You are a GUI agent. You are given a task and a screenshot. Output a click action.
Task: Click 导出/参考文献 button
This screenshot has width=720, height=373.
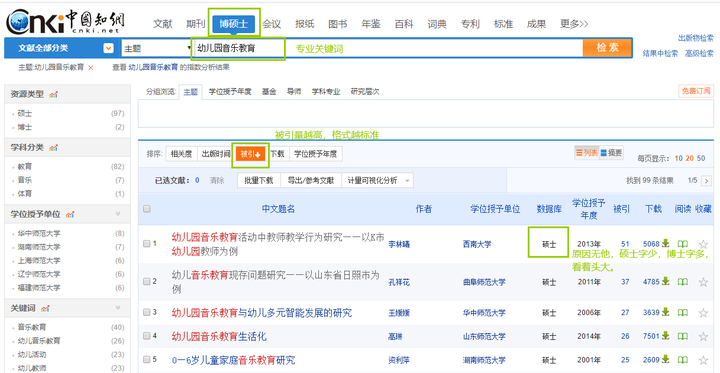pos(311,181)
